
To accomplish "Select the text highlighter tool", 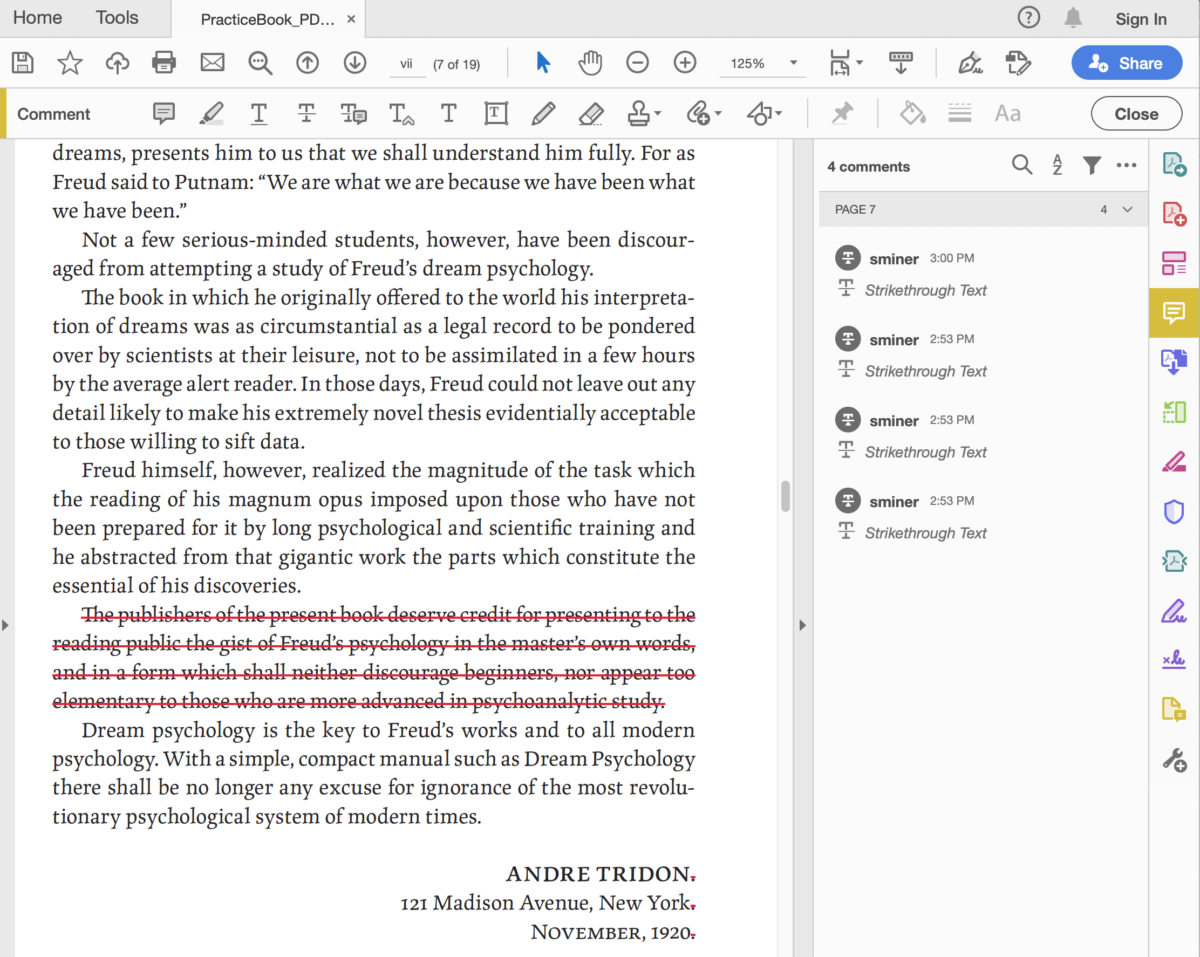I will [211, 113].
